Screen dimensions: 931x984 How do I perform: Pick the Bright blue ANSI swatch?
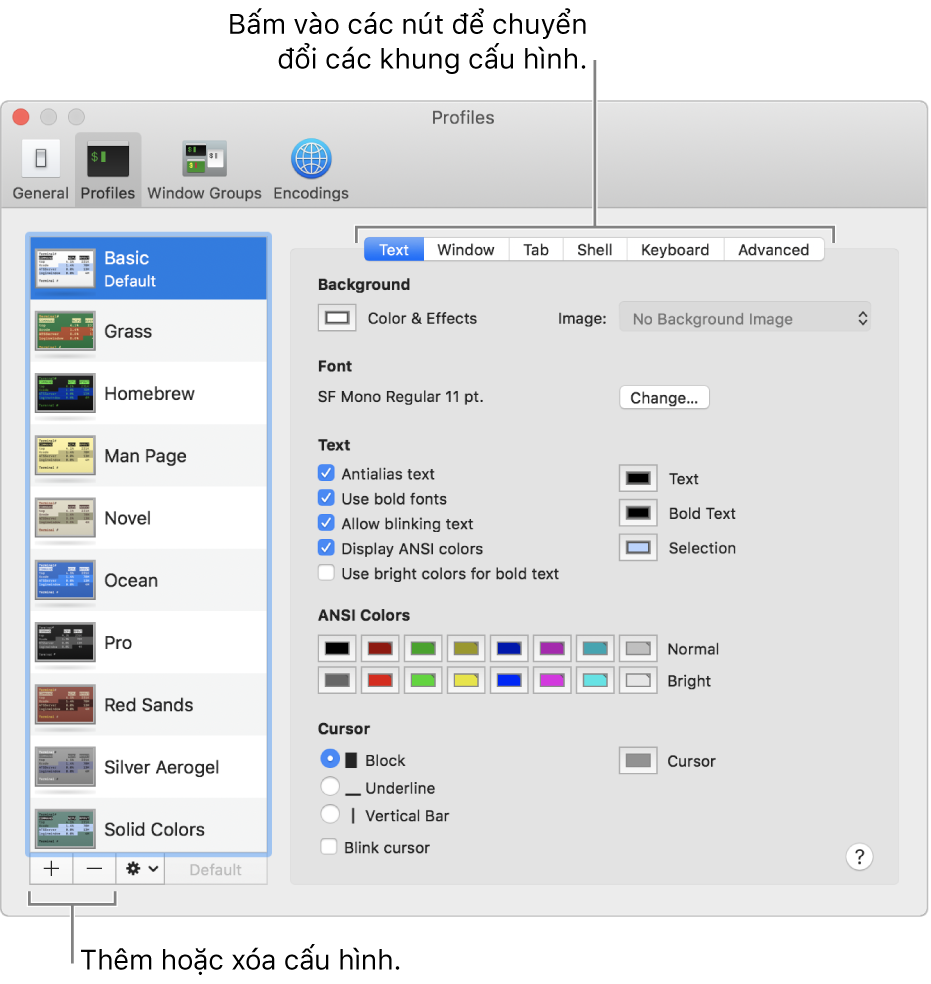click(509, 680)
